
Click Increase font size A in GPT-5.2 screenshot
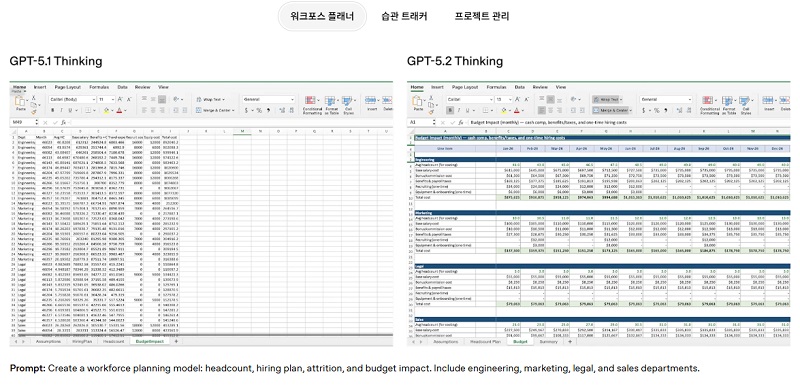[x=517, y=99]
